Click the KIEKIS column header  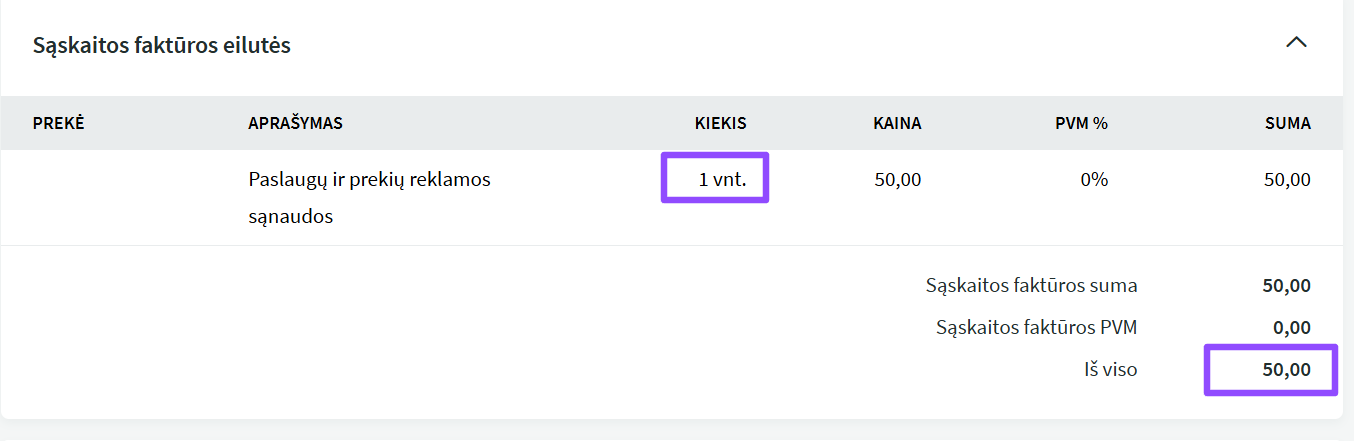pyautogui.click(x=720, y=124)
